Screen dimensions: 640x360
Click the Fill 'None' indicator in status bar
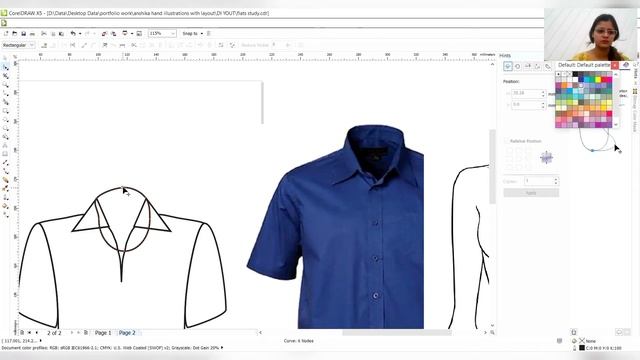(588, 341)
